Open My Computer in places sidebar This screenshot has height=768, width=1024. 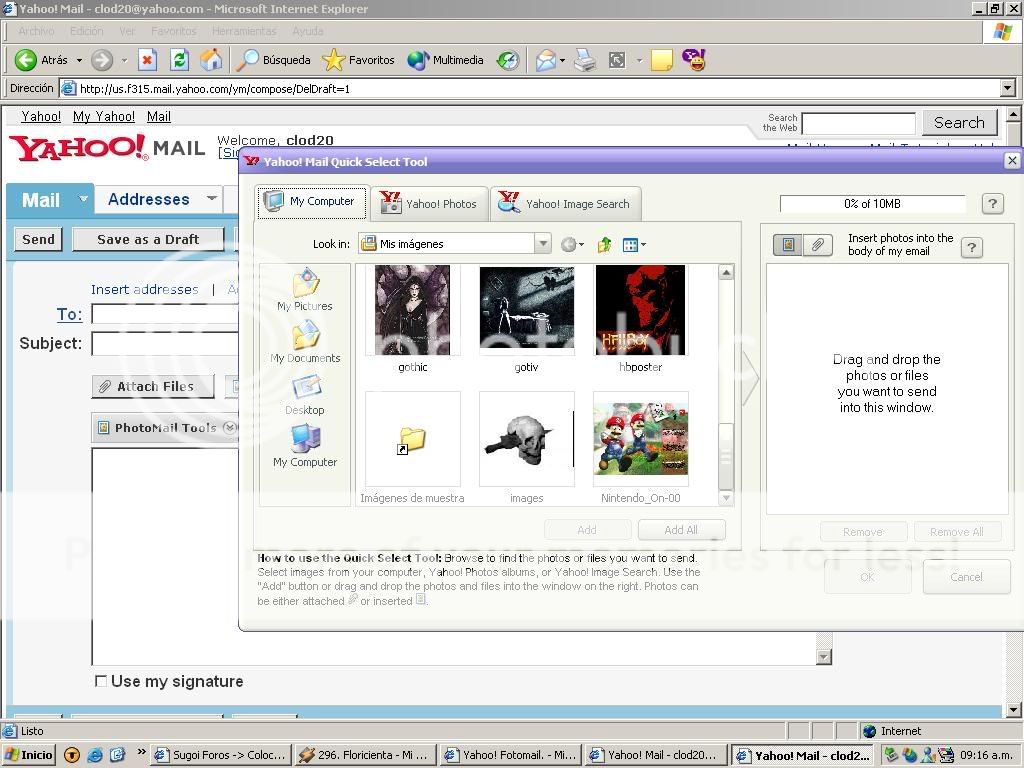[x=305, y=446]
